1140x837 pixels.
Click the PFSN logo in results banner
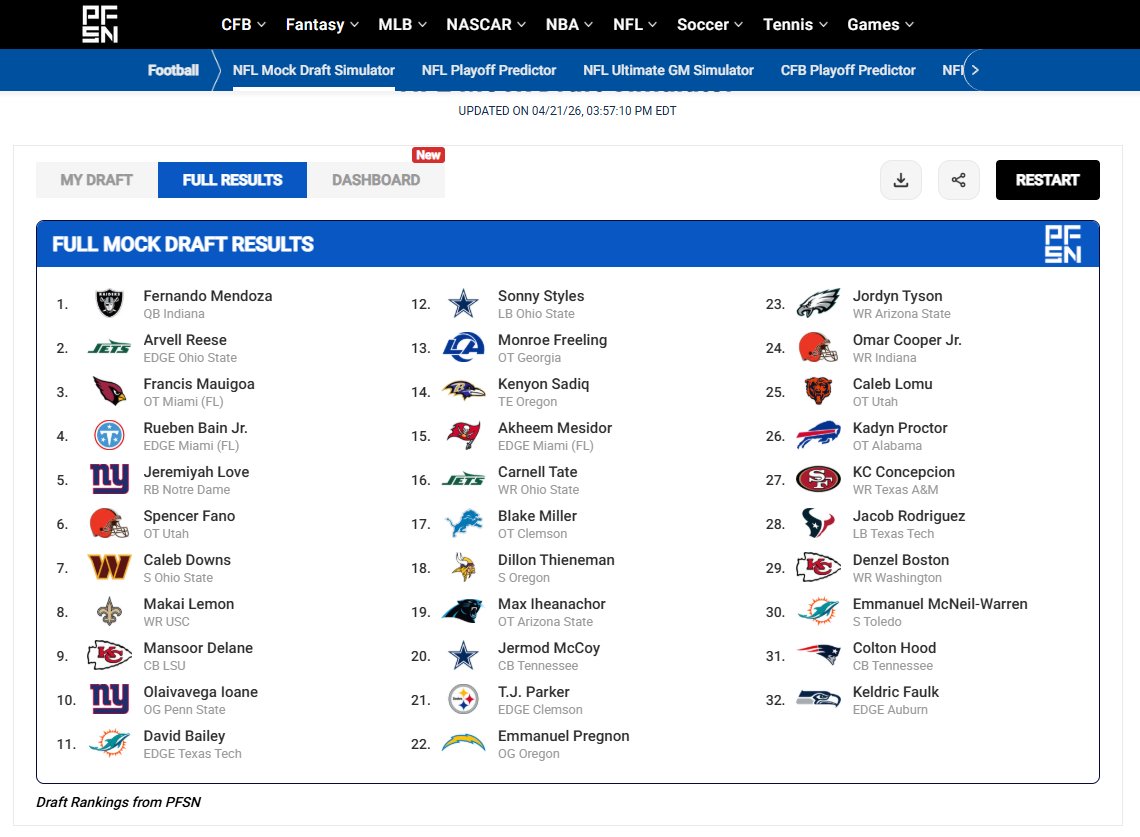point(1063,244)
